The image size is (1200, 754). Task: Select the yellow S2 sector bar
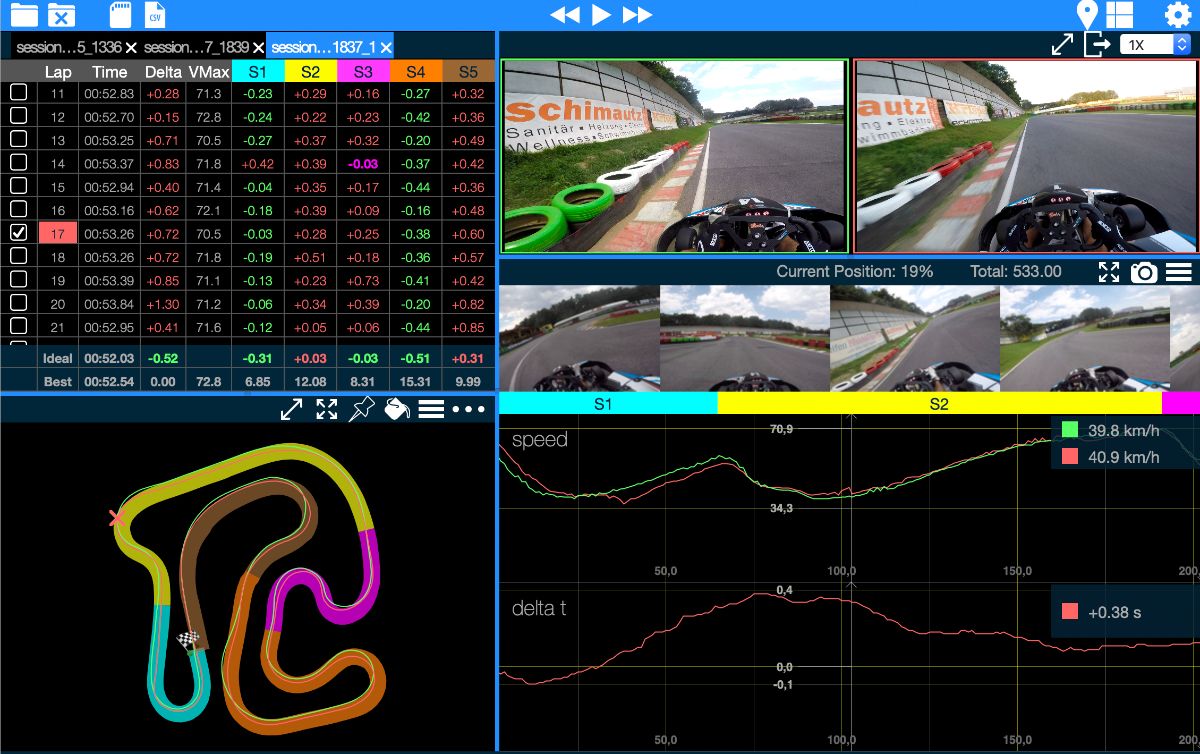point(939,404)
